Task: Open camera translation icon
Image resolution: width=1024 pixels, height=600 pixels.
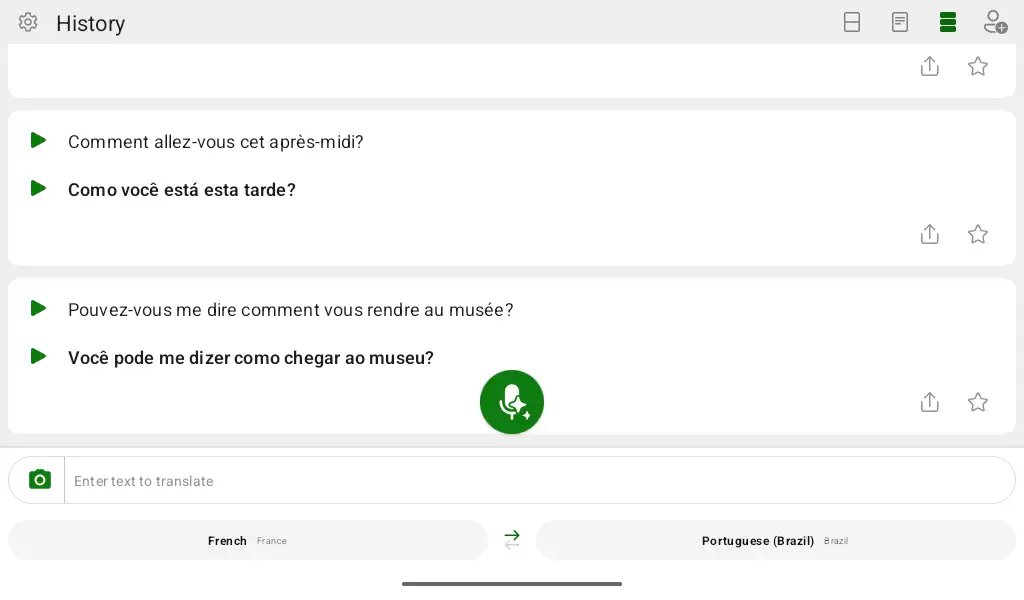Action: 40,481
